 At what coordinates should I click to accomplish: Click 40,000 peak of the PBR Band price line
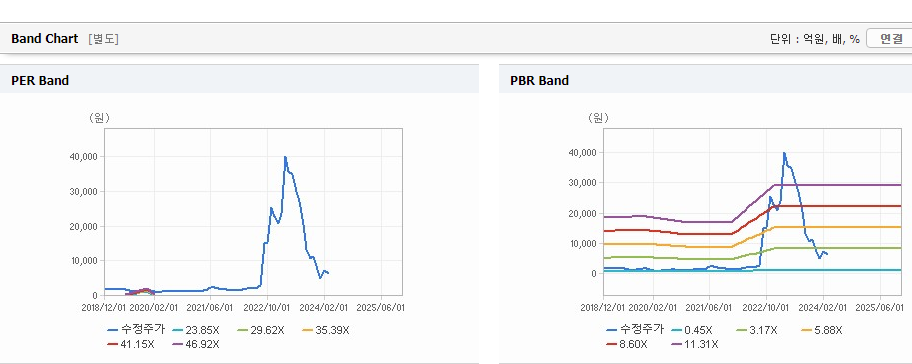784,154
